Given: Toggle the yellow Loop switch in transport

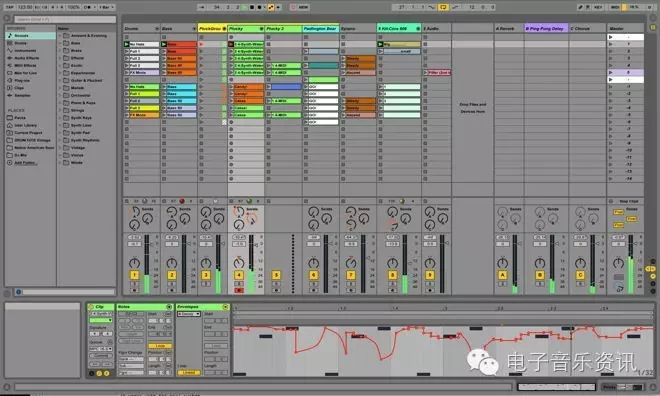Looking at the screenshot, I should pyautogui.click(x=443, y=7).
